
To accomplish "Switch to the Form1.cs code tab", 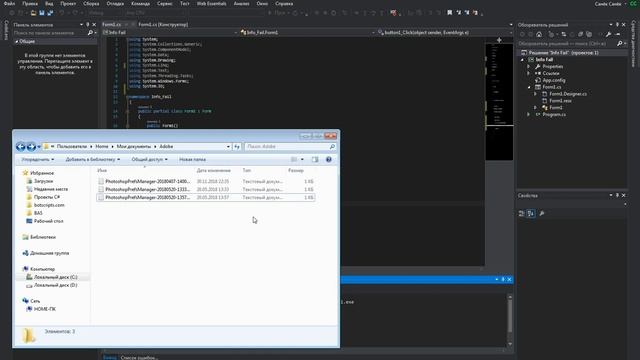I will coord(111,24).
